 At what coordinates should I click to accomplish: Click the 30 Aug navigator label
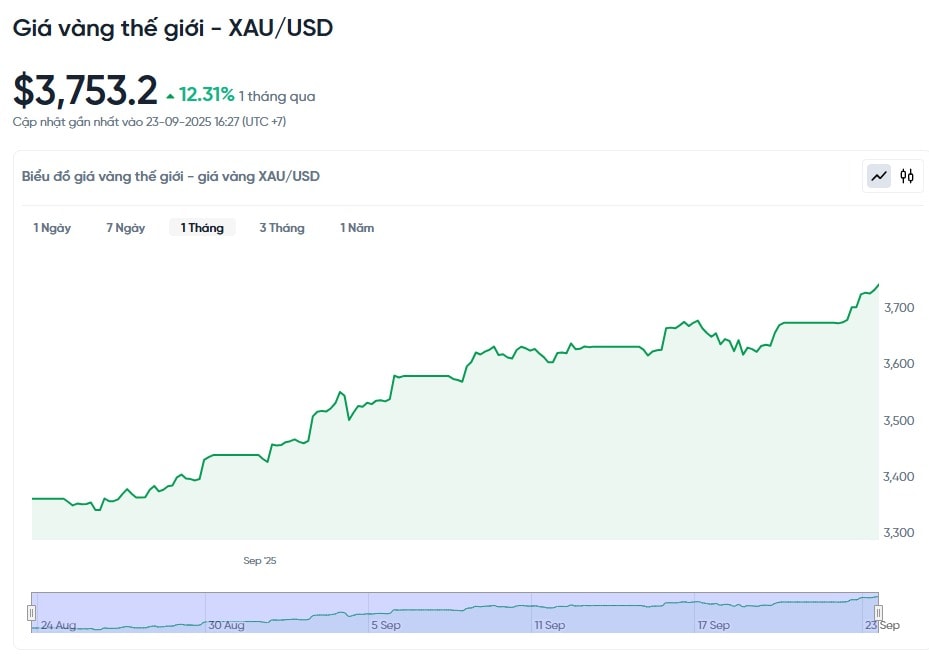click(226, 625)
